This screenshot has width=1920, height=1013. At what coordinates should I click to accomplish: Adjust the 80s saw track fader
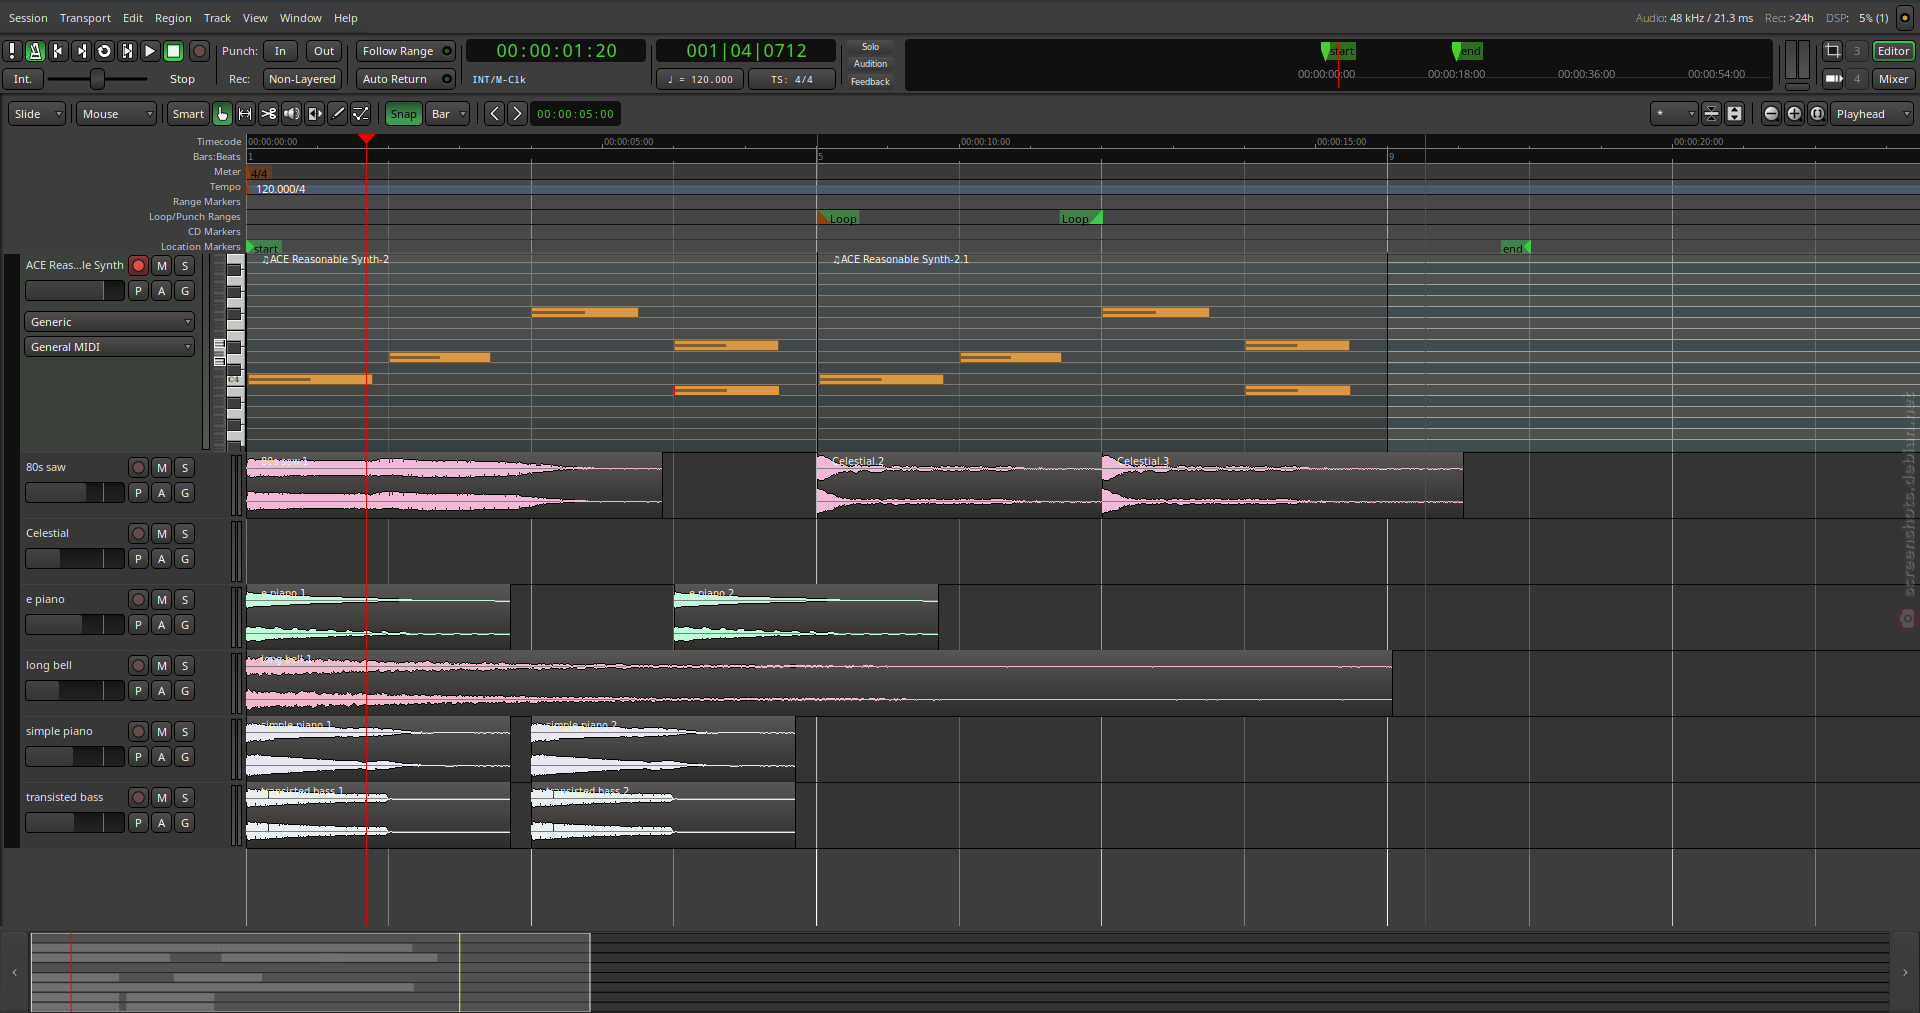(75, 493)
